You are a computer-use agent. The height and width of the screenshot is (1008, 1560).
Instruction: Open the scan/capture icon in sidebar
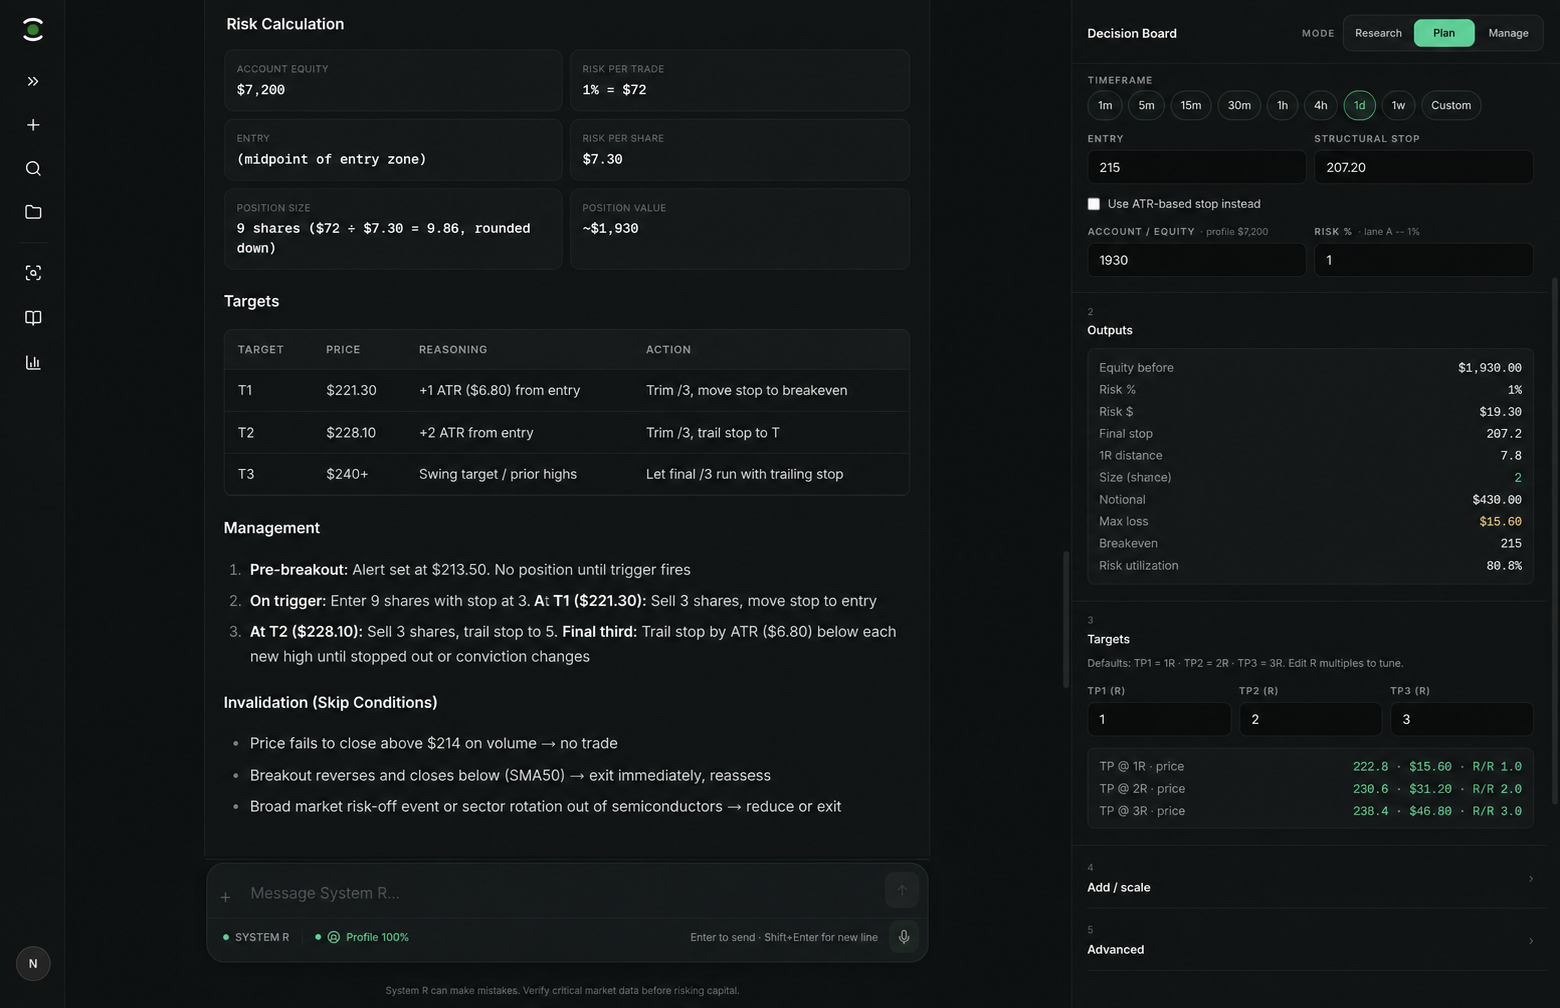click(x=33, y=273)
